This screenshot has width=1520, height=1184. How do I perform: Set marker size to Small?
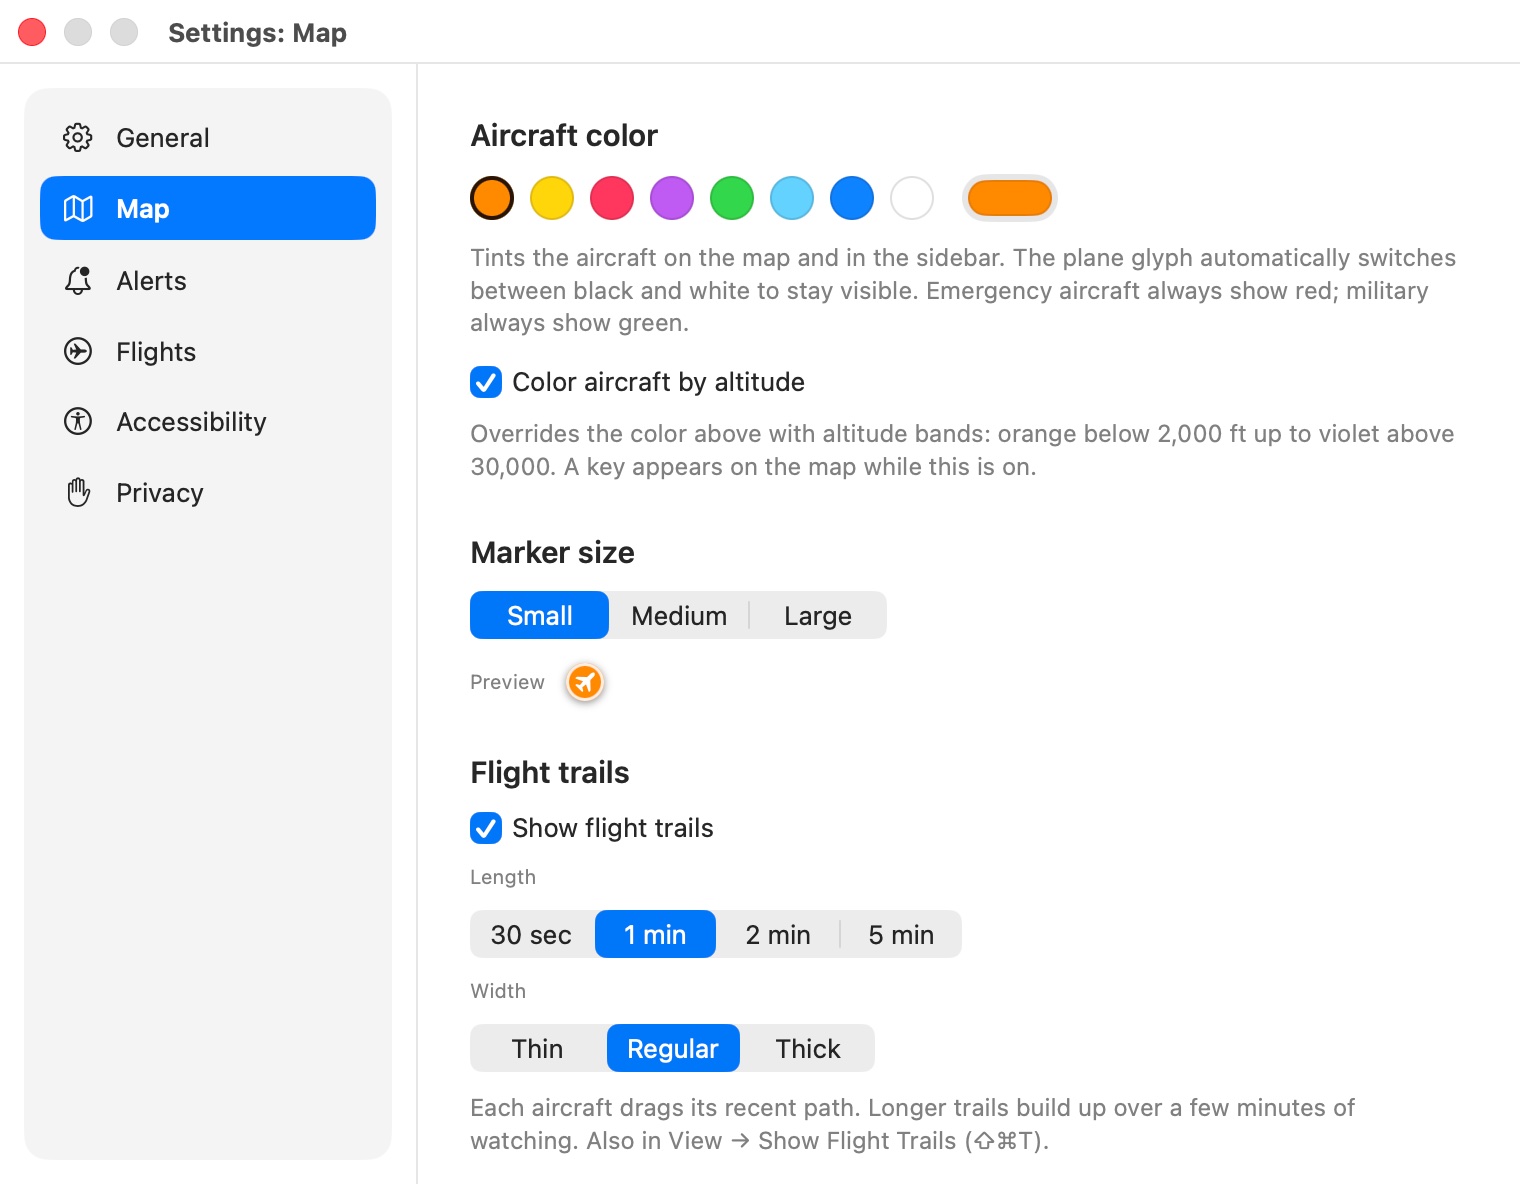pos(539,615)
